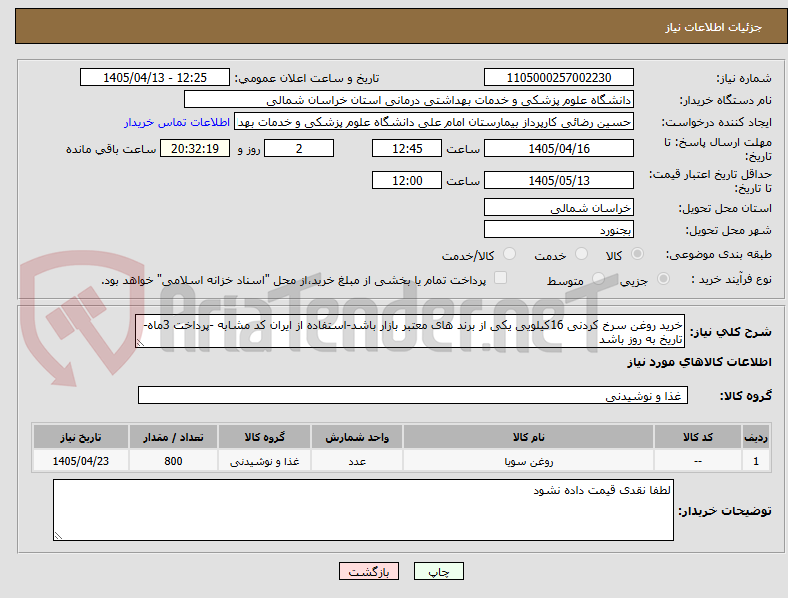Click the response deadline date 1405/04/16
The width and height of the screenshot is (788, 598).
pos(559,149)
